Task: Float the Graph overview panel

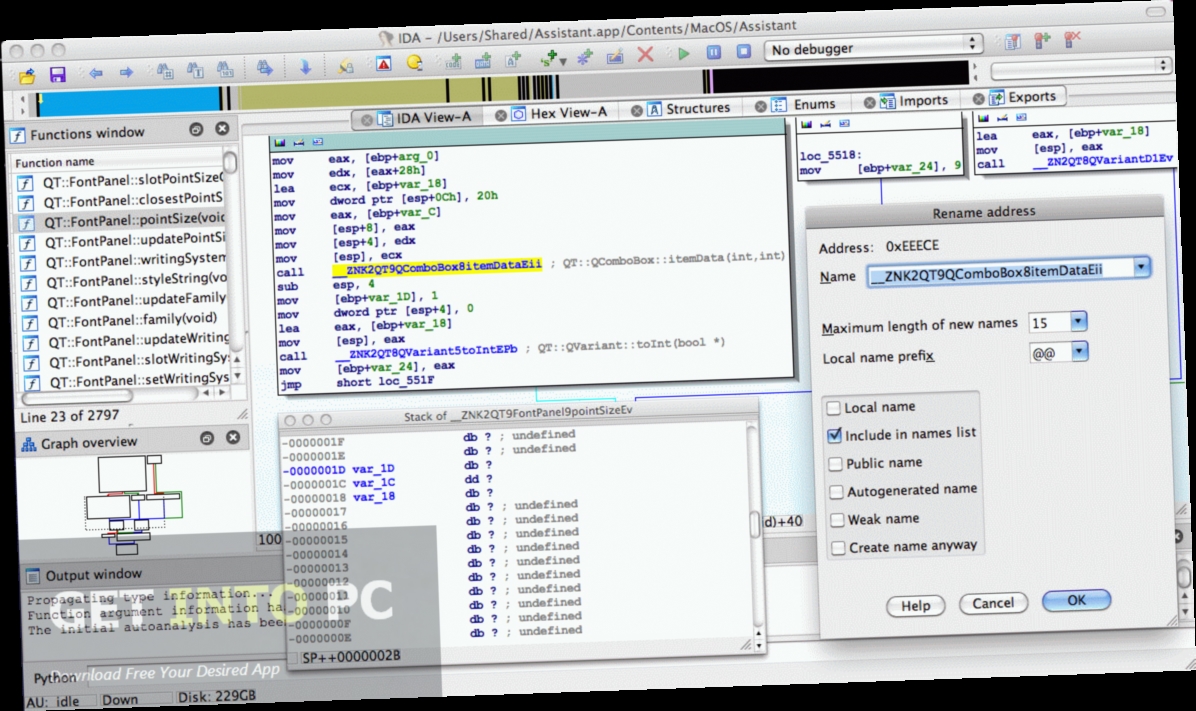Action: 207,438
